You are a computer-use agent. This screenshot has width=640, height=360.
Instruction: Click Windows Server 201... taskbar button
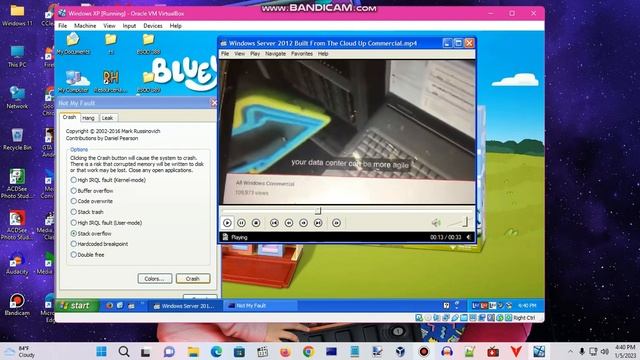(x=184, y=306)
